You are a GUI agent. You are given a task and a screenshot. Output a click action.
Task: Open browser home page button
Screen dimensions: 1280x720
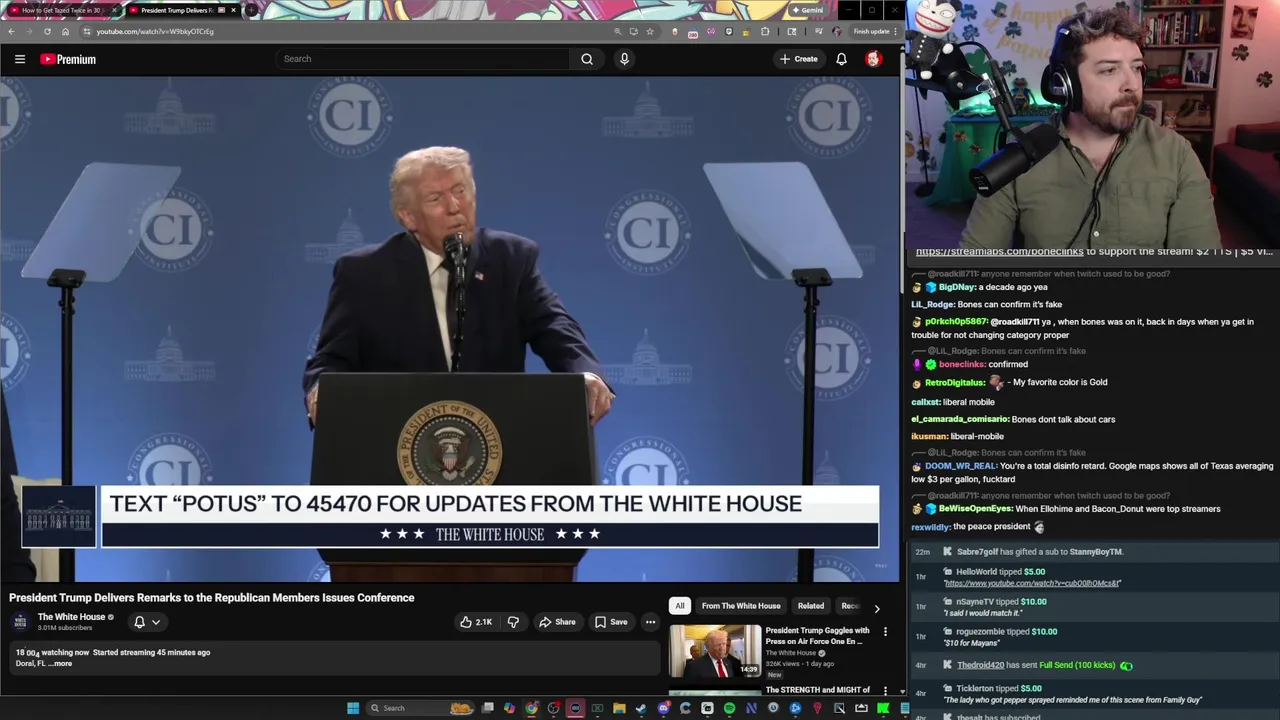pos(65,31)
